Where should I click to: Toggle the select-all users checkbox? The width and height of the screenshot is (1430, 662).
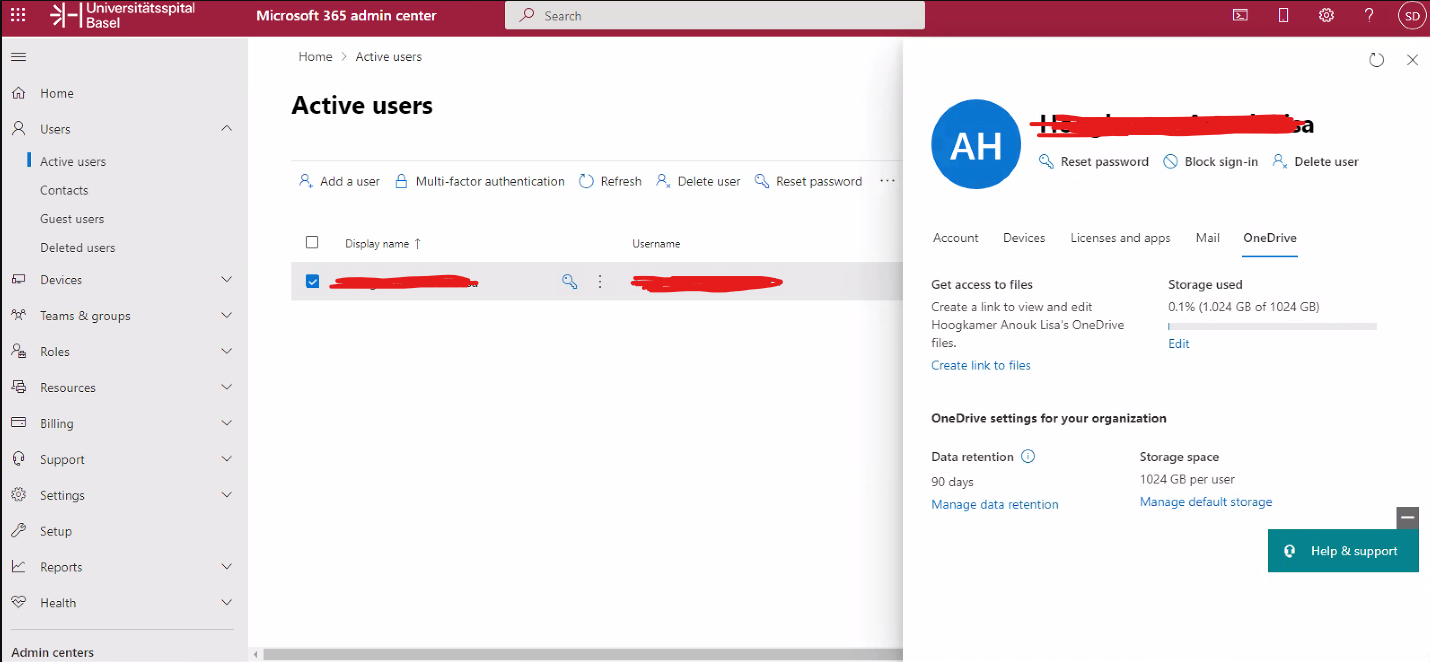click(312, 243)
